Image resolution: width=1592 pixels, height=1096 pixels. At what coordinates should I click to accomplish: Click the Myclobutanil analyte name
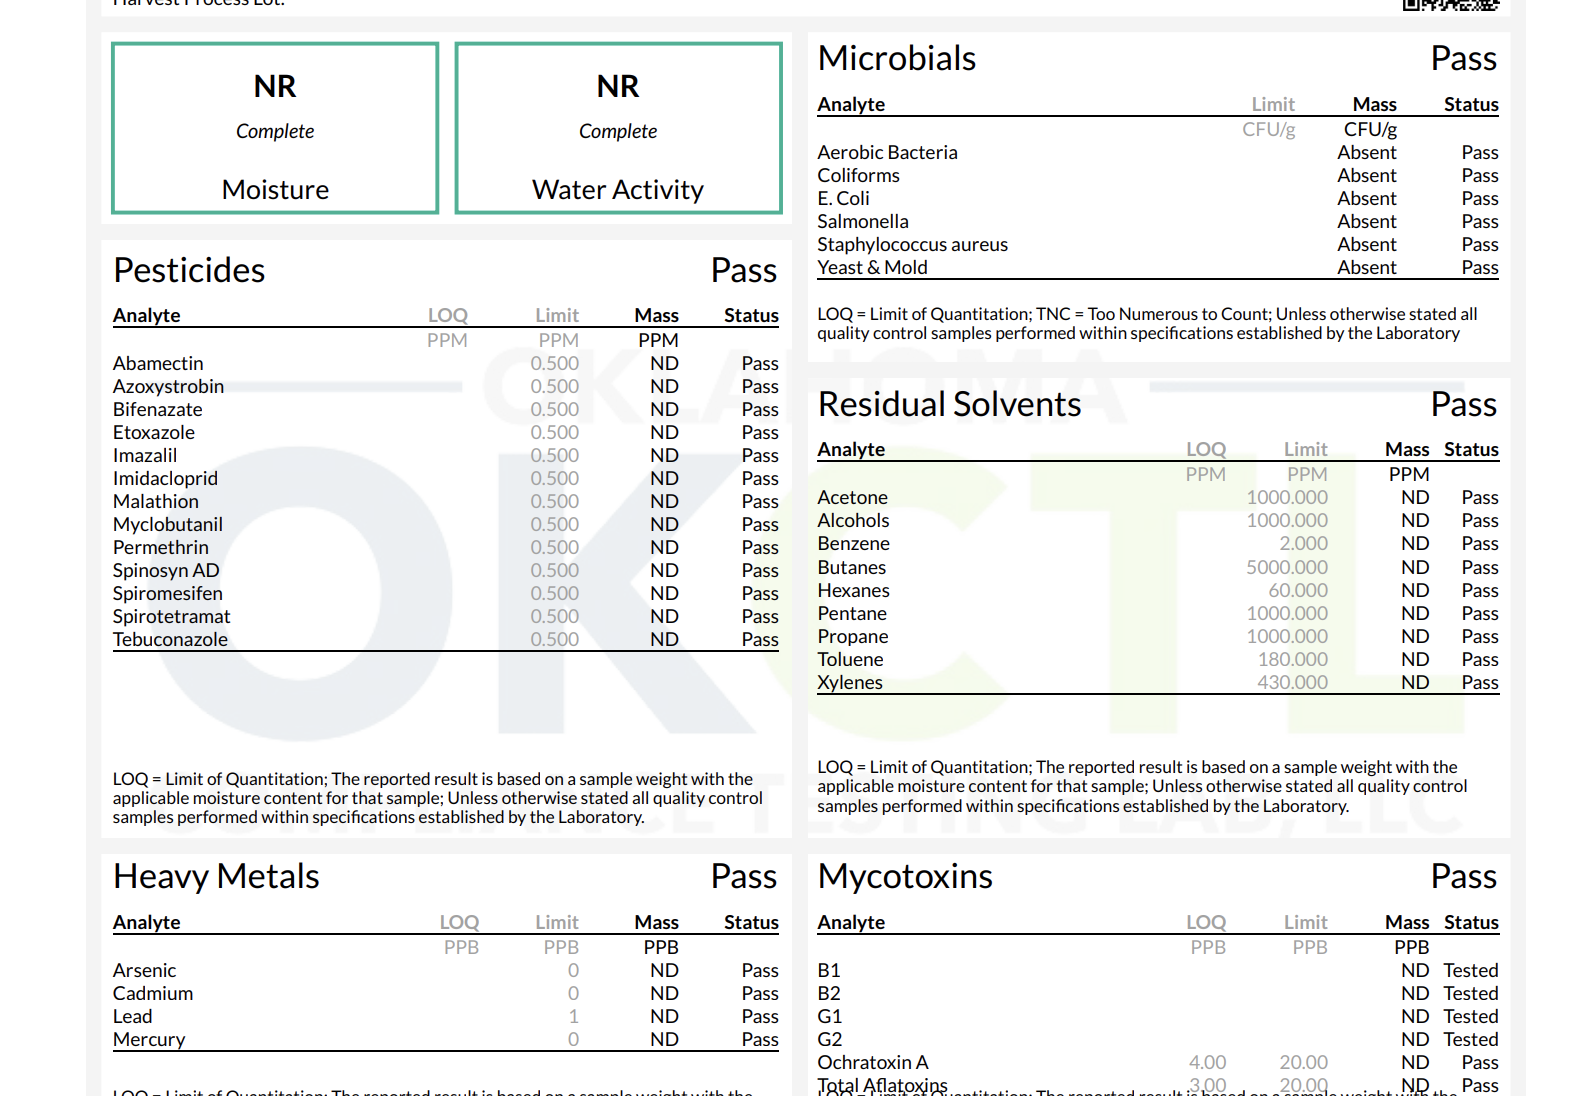[x=167, y=524]
